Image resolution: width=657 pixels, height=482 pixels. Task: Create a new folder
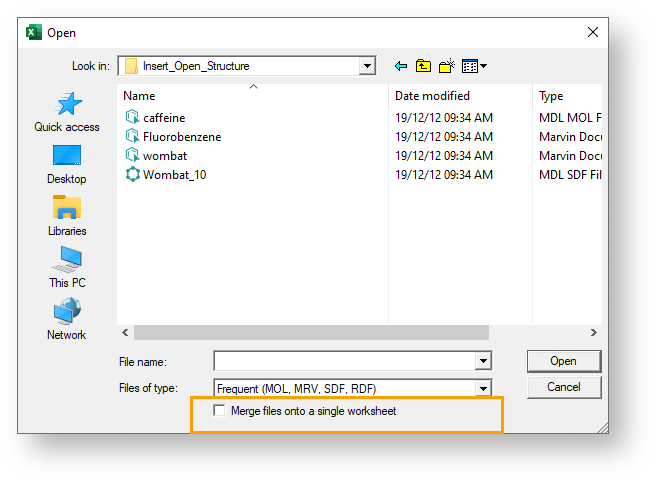point(446,66)
